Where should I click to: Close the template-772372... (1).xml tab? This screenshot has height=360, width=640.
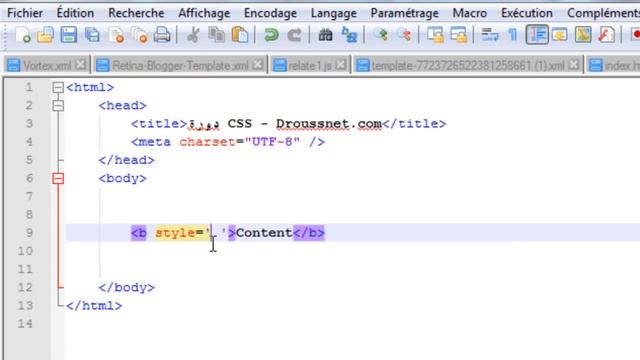573,64
